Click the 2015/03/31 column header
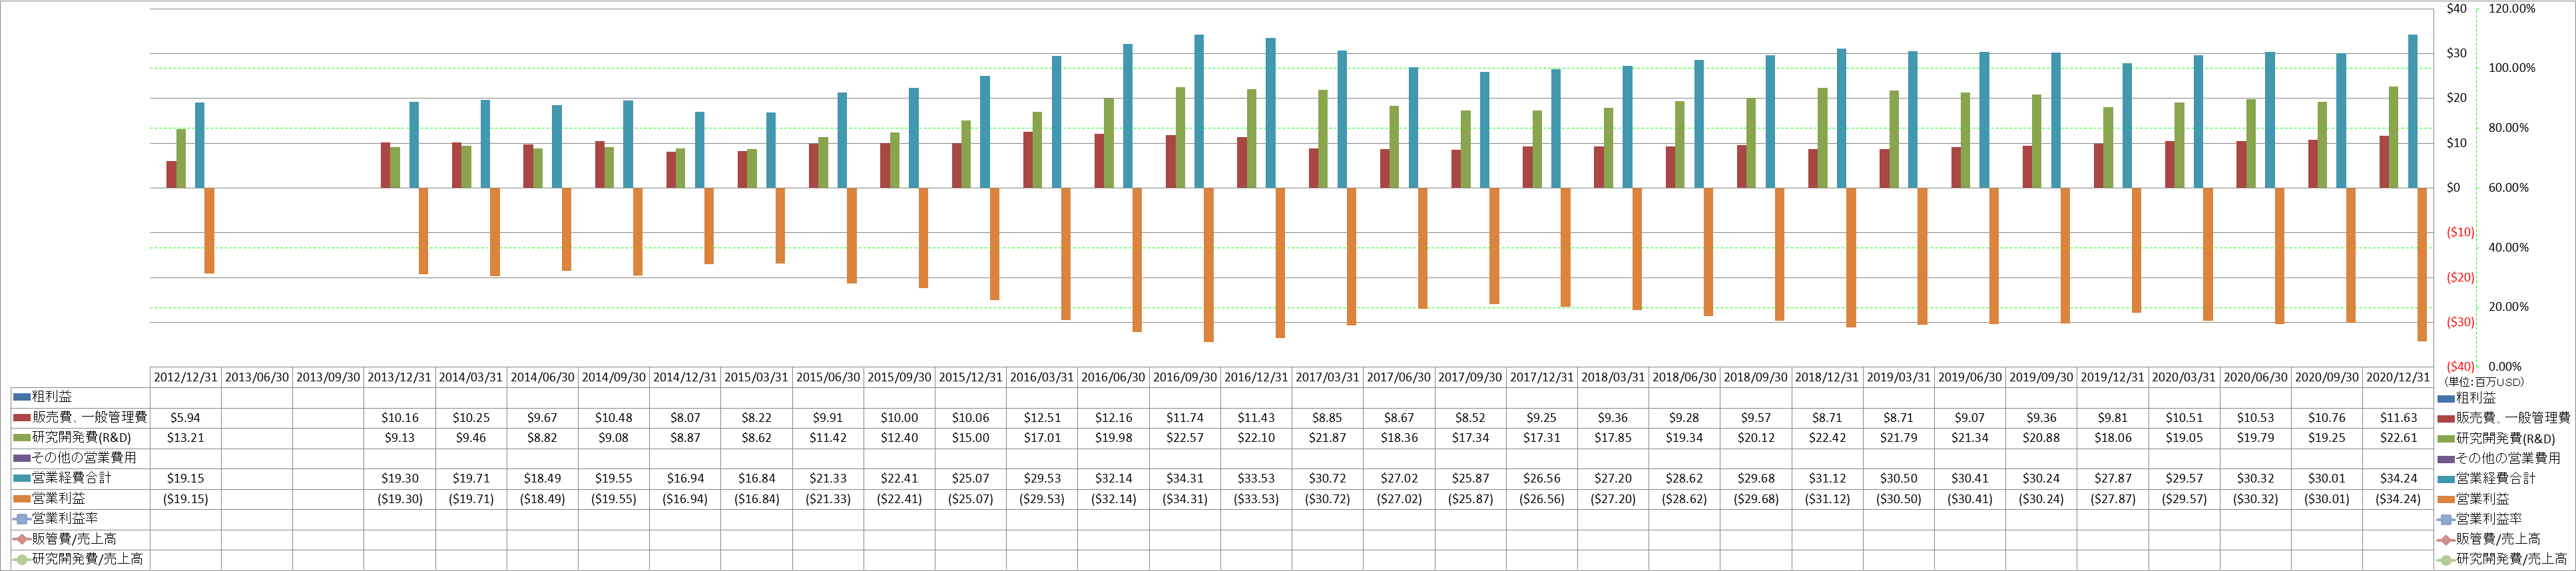Viewport: 2576px width, 571px height. tap(756, 378)
